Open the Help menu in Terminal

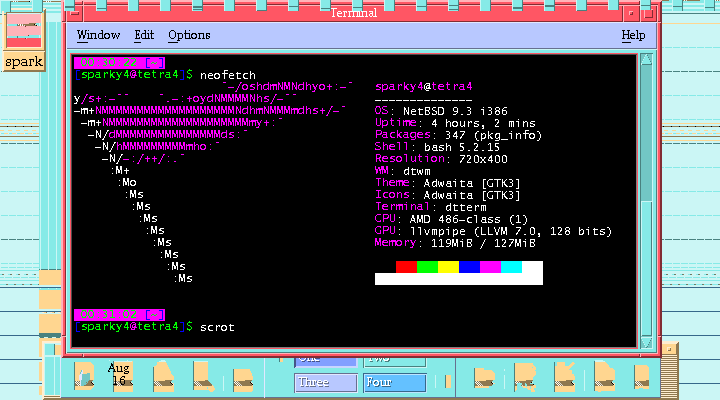pos(633,35)
